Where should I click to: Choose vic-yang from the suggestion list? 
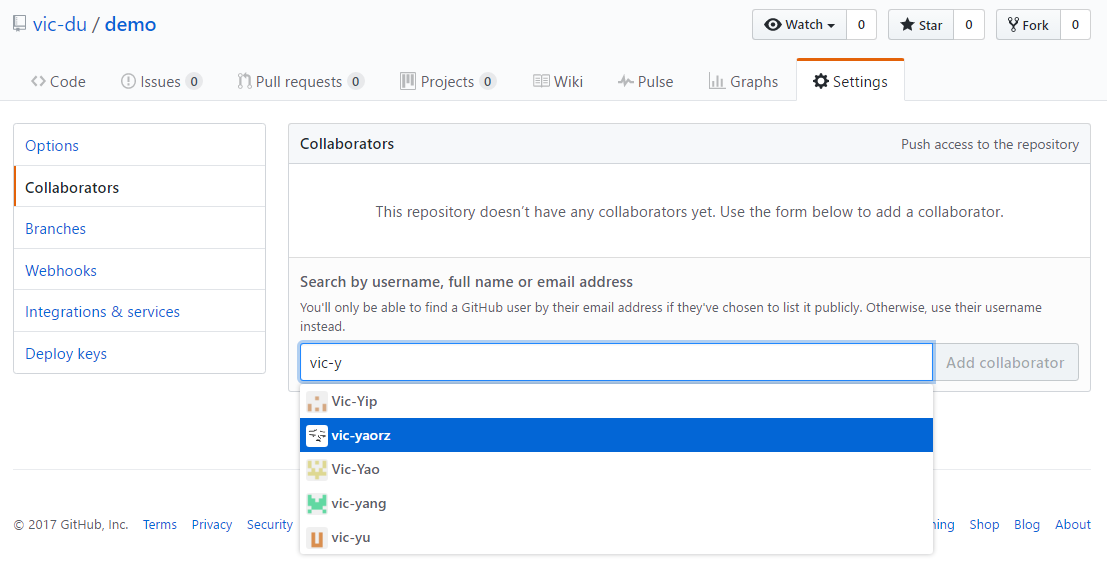coord(616,504)
